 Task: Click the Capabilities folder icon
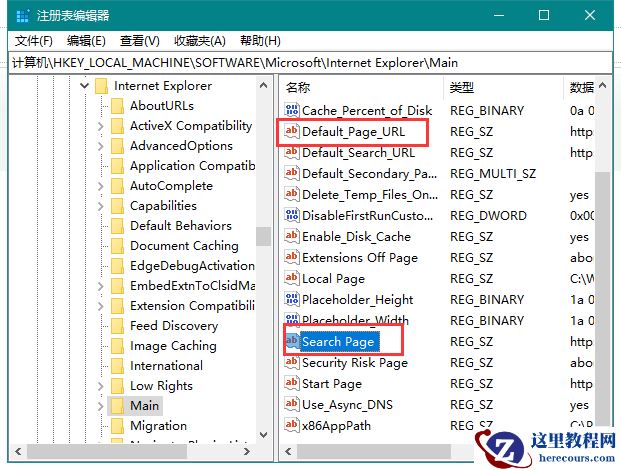click(x=118, y=206)
